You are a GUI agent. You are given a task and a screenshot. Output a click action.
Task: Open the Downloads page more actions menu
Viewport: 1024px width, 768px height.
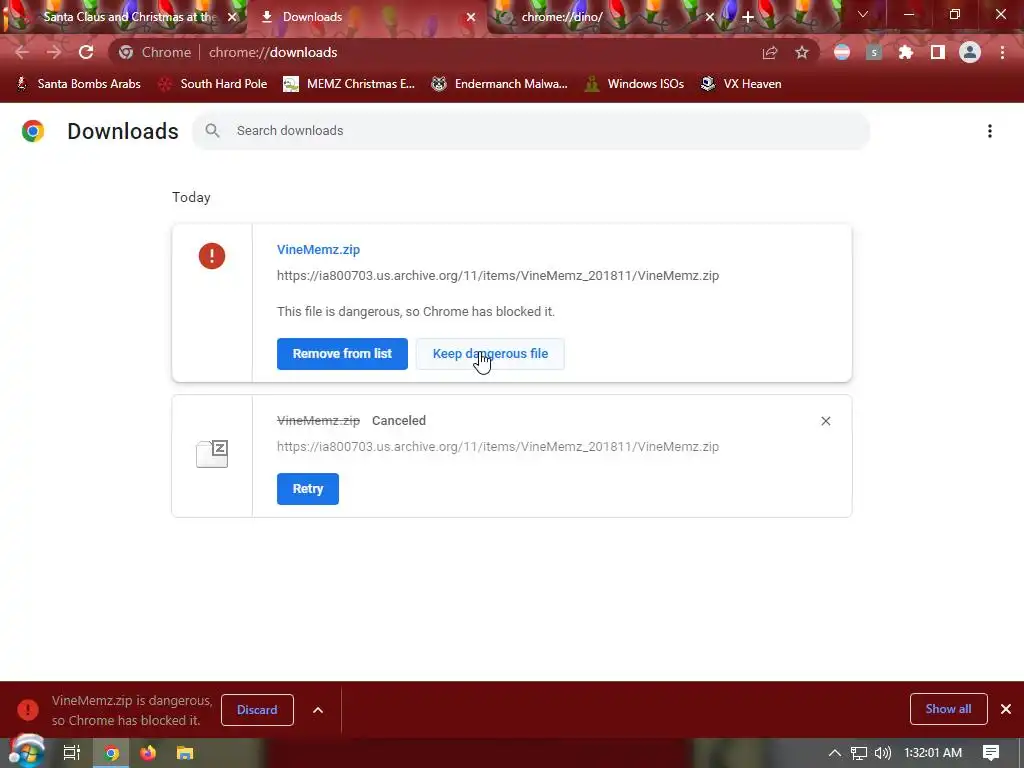click(990, 131)
